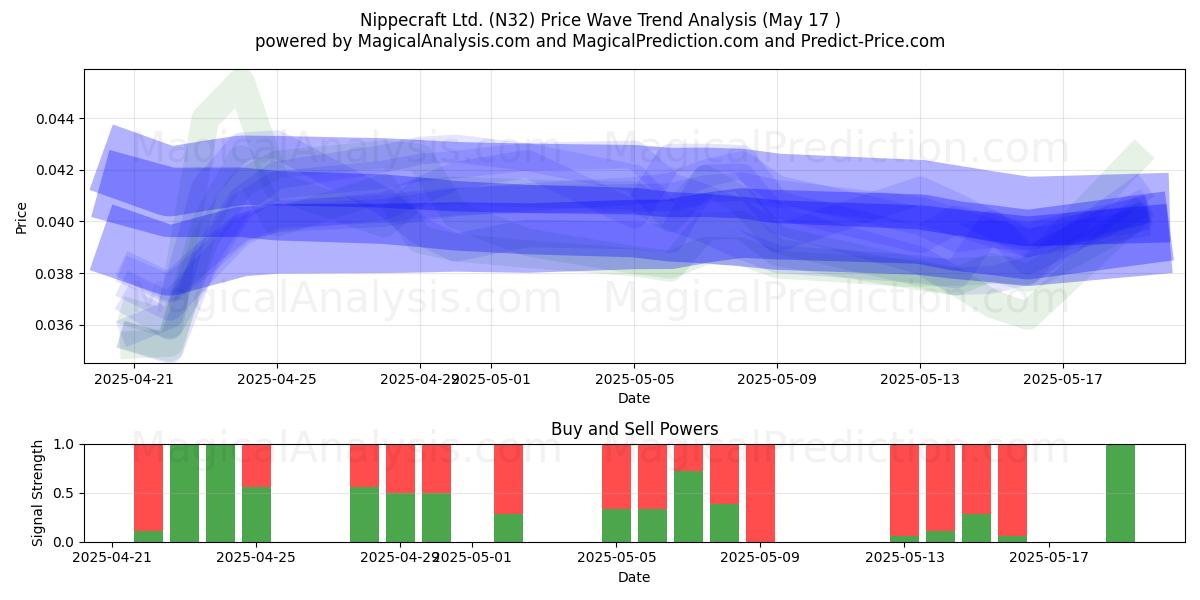The width and height of the screenshot is (1200, 600).
Task: Select the 1.0 signal strength tick
Action: click(x=65, y=444)
